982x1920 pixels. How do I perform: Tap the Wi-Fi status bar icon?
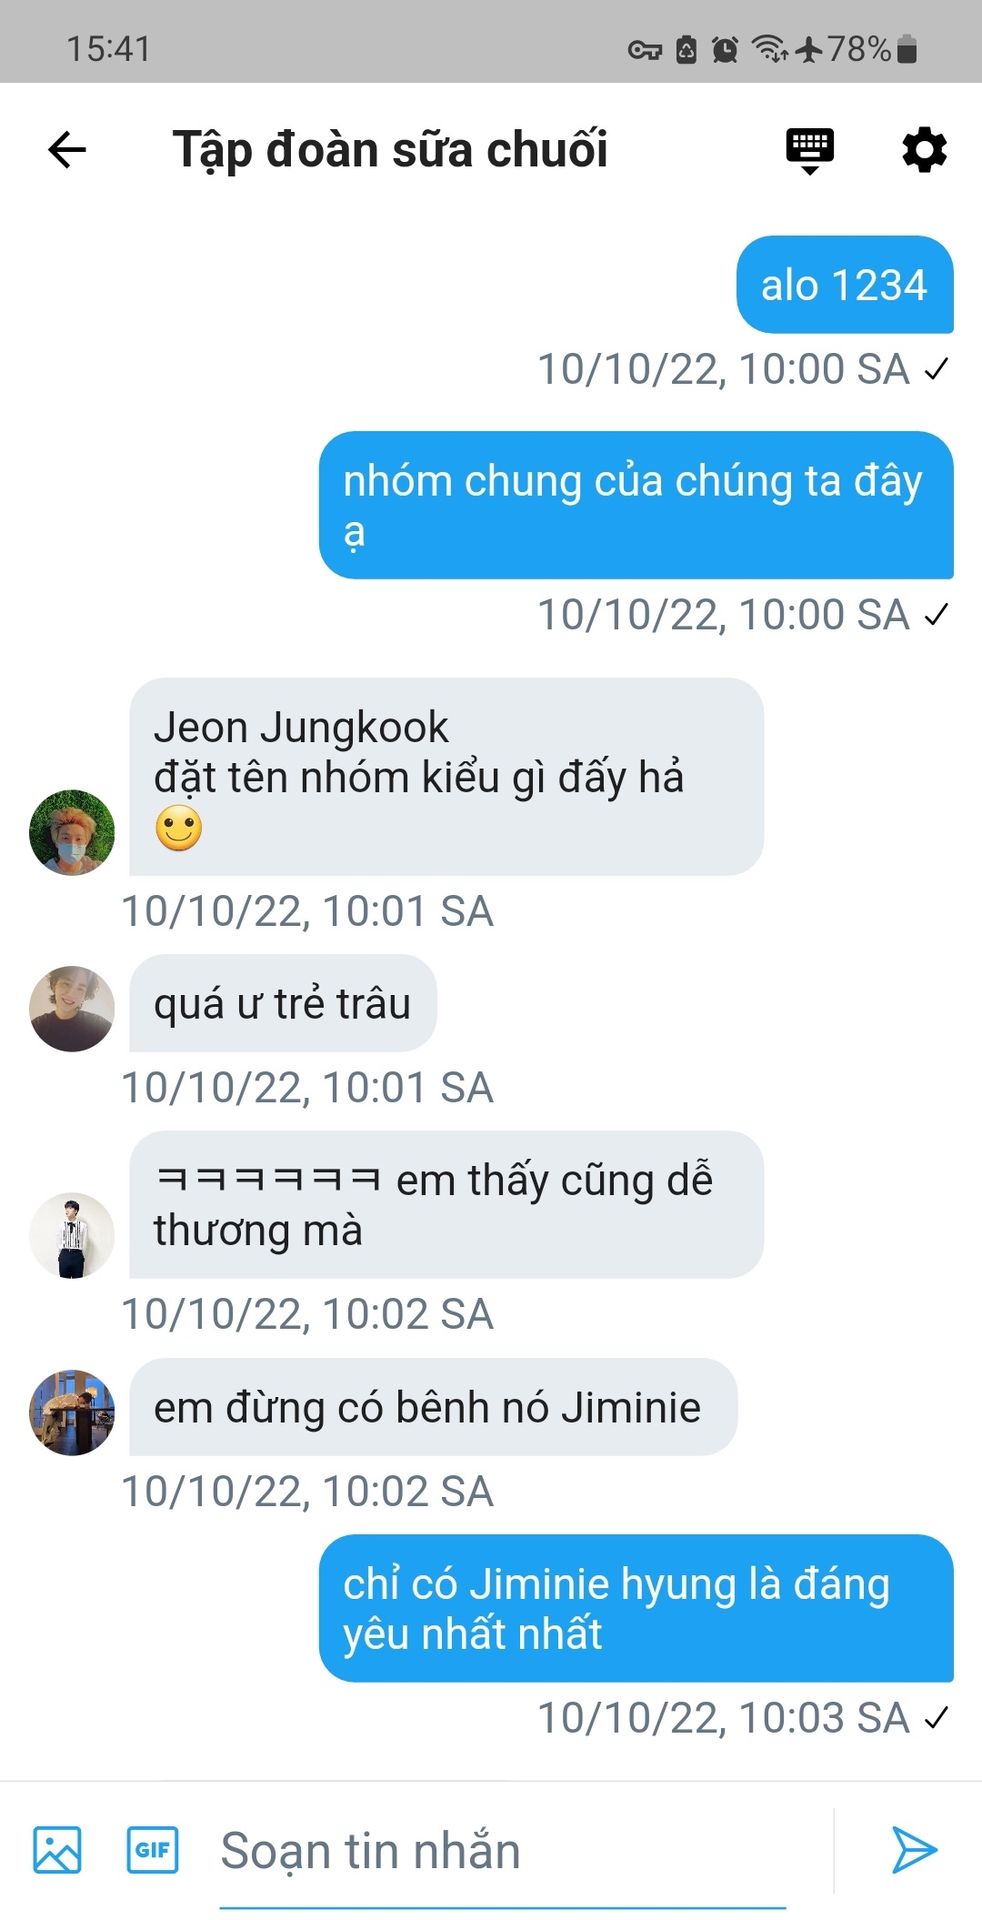[x=770, y=49]
